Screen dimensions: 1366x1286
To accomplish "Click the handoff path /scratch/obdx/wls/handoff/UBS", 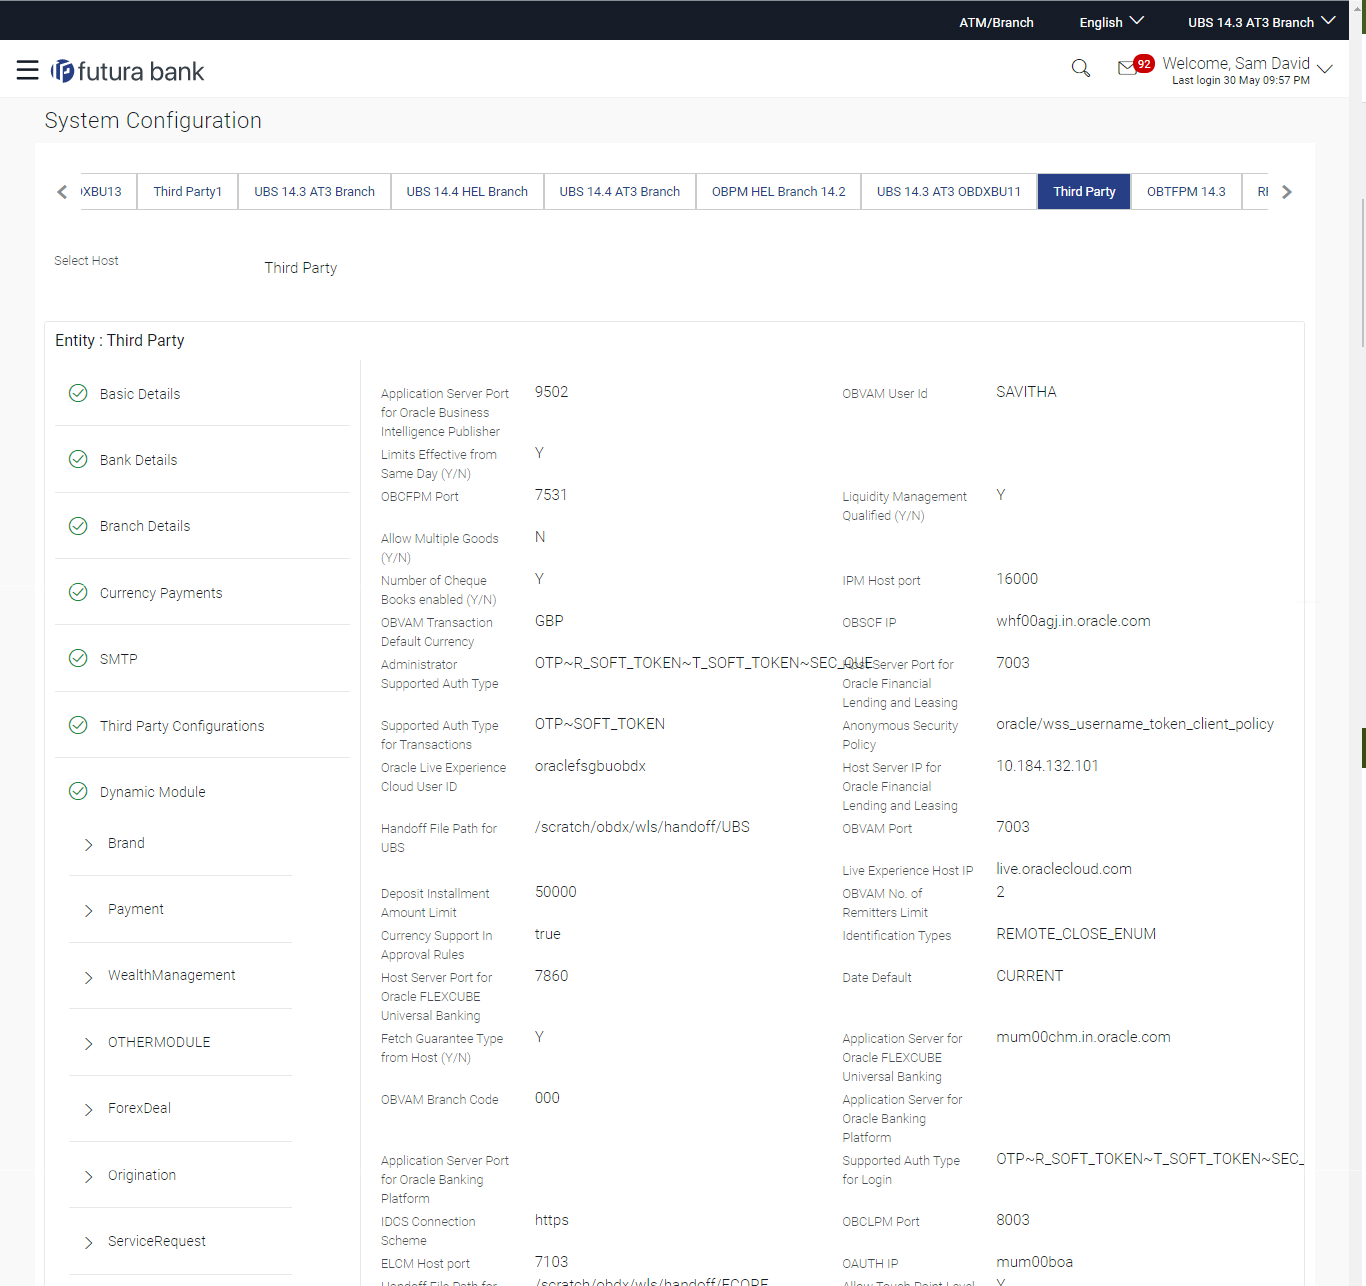I will click(642, 827).
